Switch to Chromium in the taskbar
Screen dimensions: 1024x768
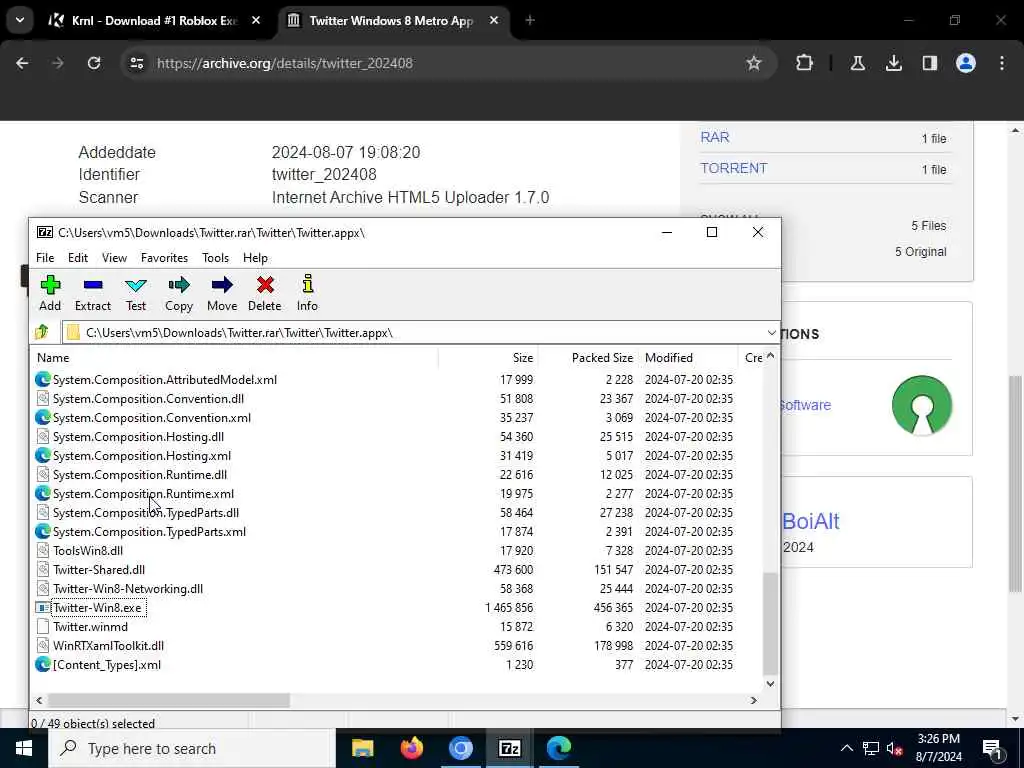[460, 748]
